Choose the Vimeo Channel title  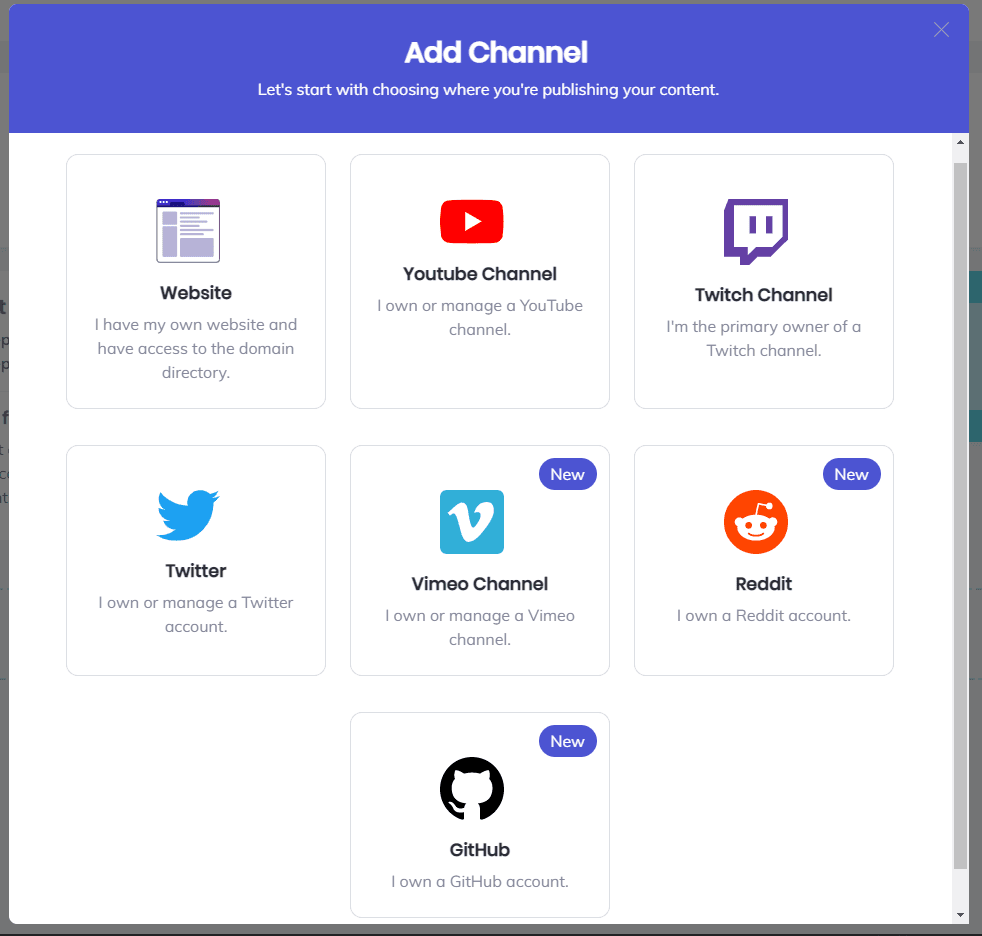480,584
